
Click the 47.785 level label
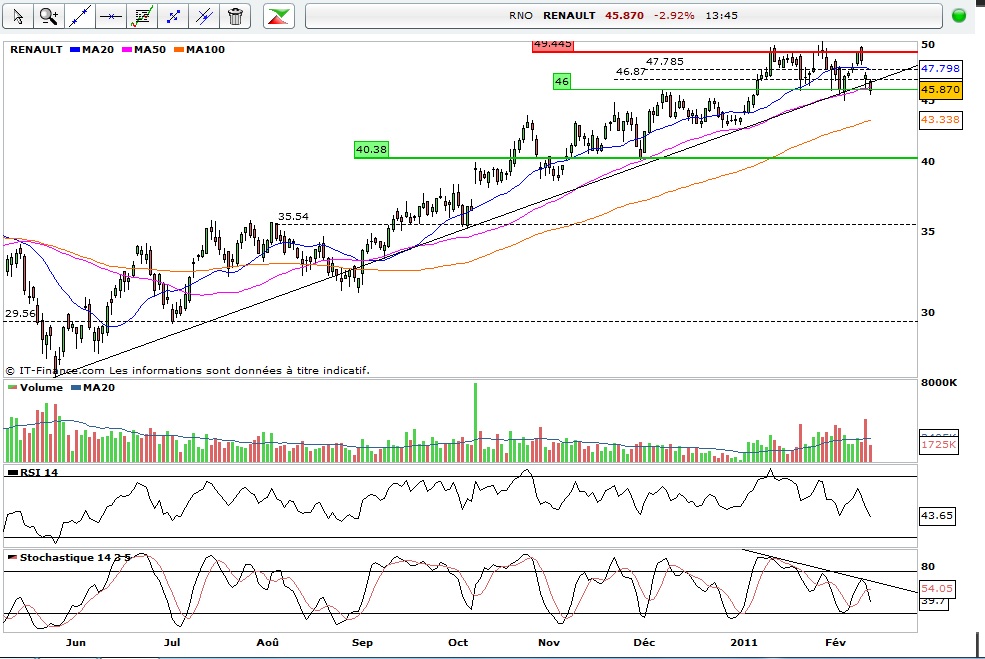tap(665, 62)
